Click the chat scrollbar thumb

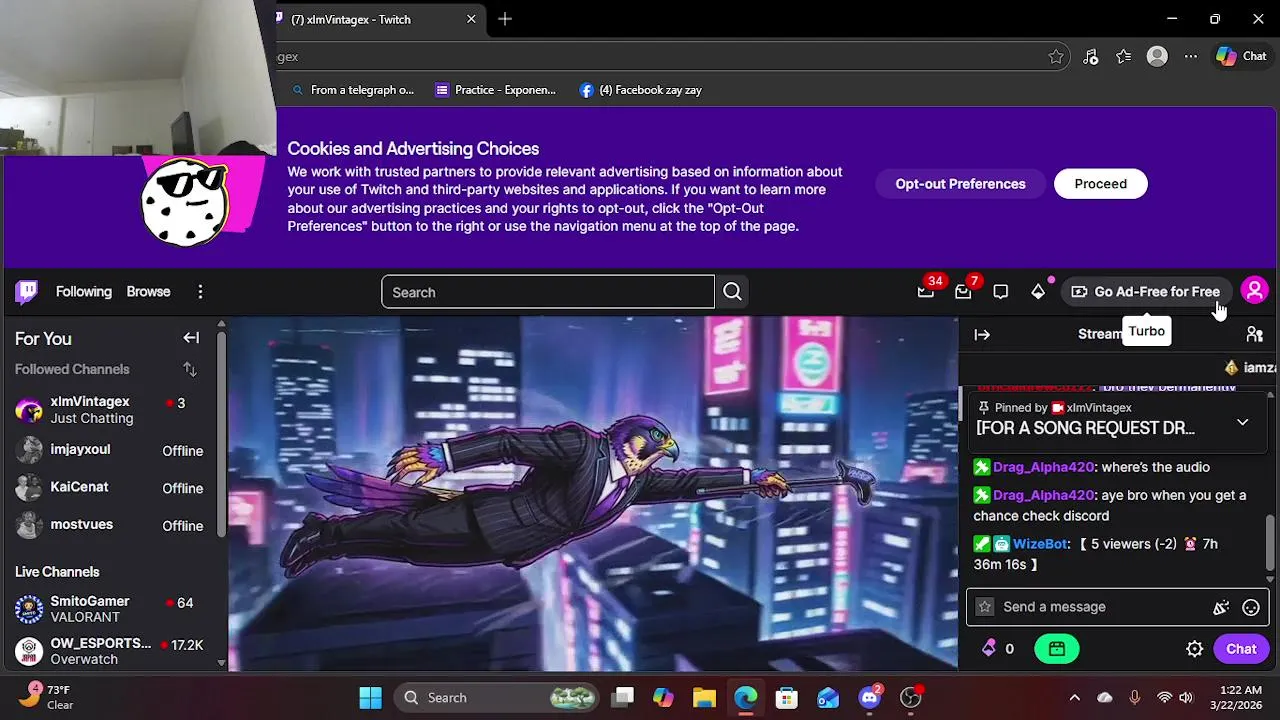(1271, 543)
